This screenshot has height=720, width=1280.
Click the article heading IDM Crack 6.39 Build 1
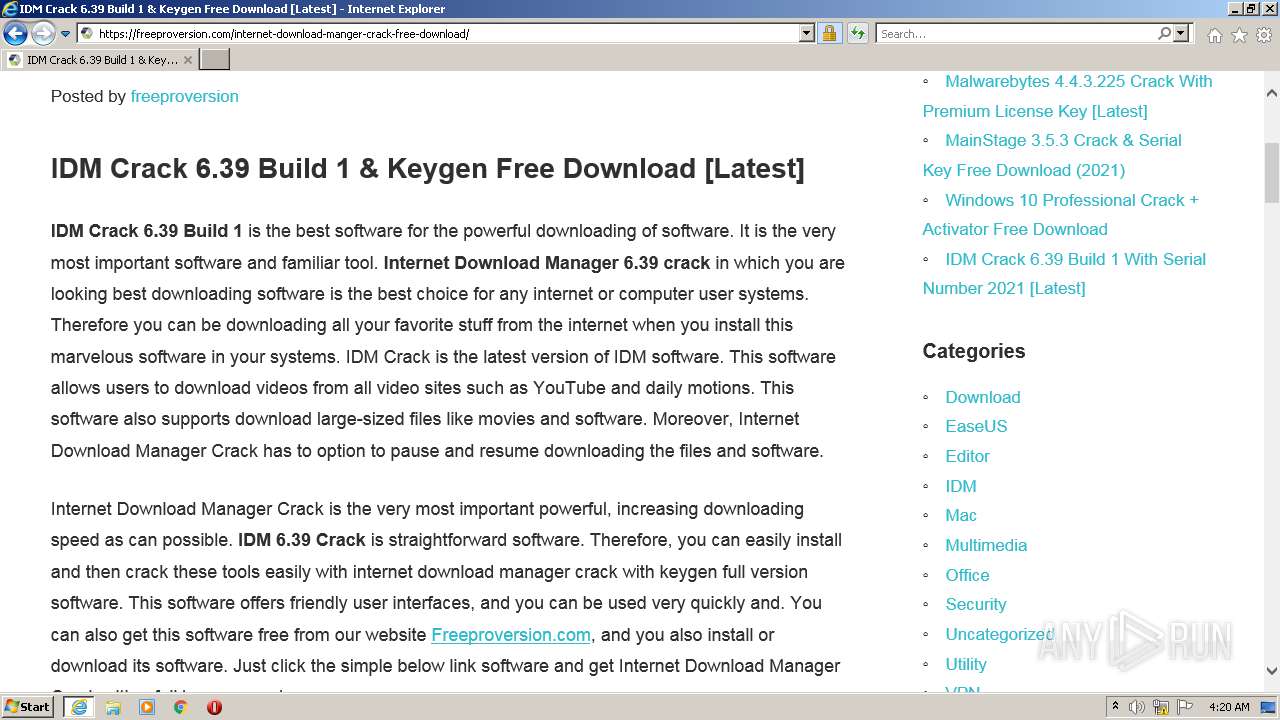(428, 169)
